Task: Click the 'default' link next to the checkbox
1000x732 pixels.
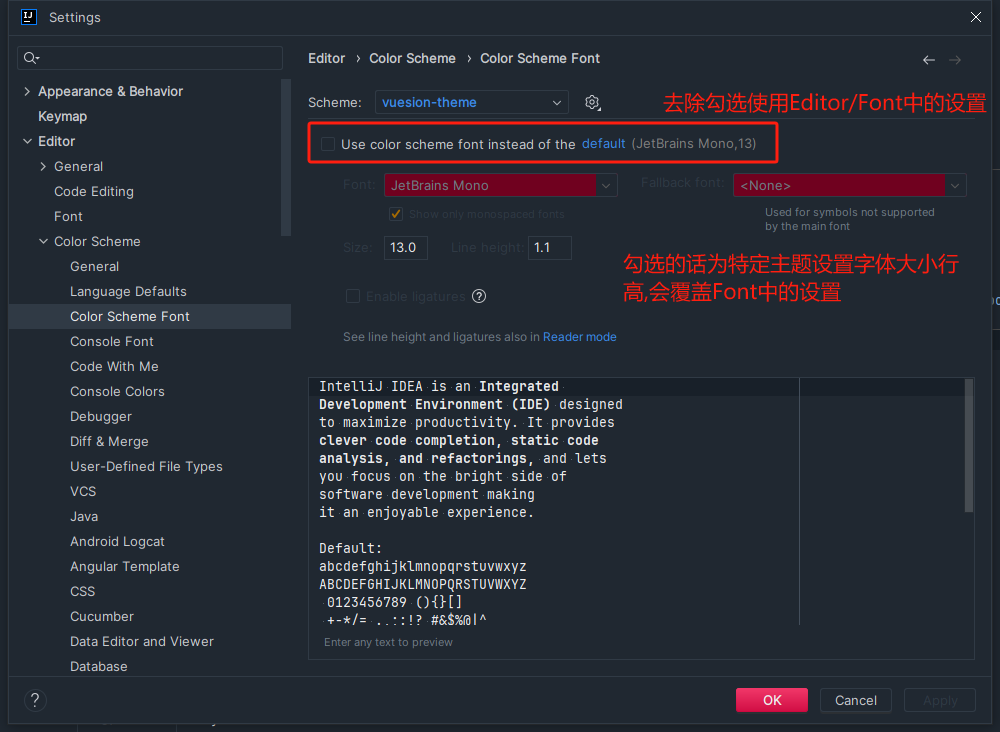Action: click(x=604, y=143)
